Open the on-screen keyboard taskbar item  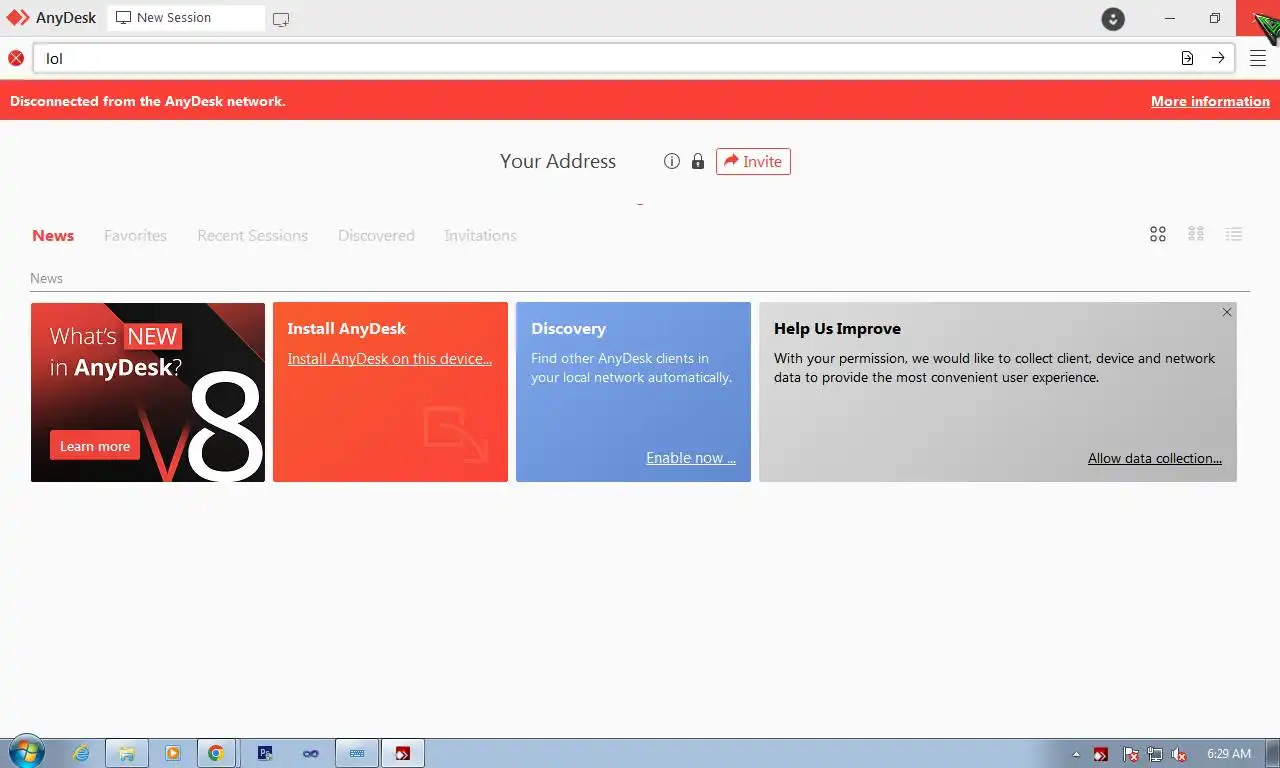click(357, 753)
